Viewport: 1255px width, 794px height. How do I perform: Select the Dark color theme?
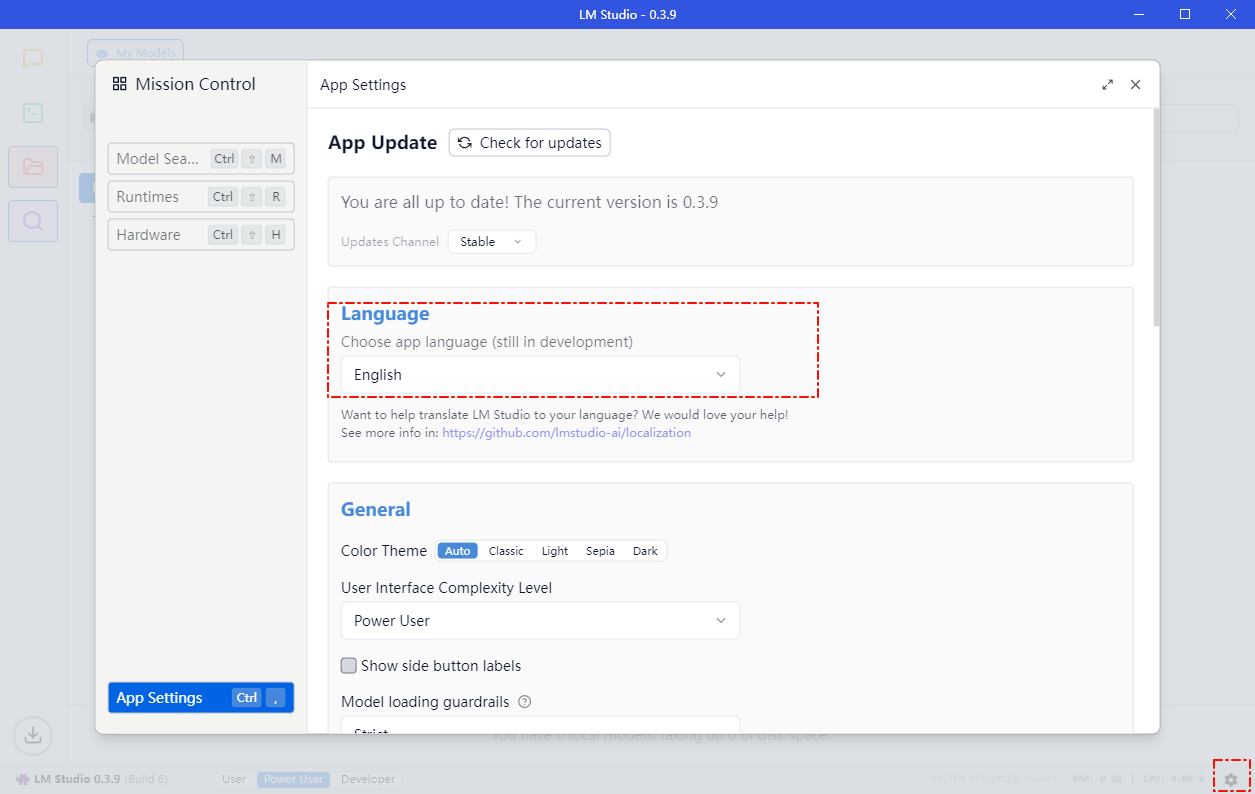point(645,551)
